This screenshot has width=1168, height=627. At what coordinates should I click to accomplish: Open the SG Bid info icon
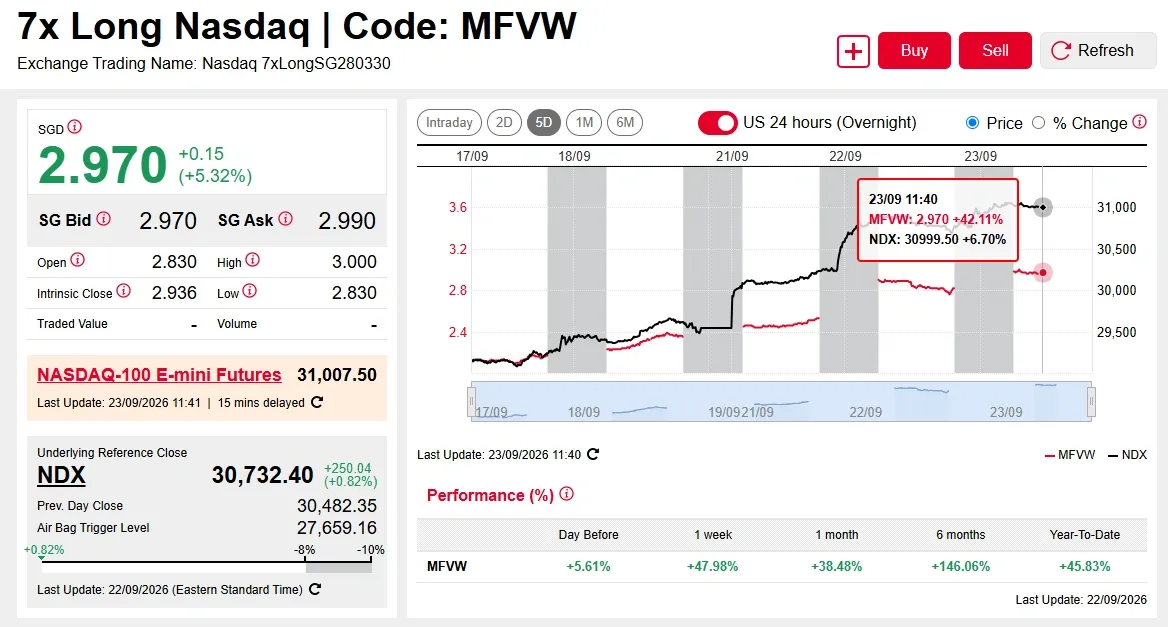pos(104,219)
